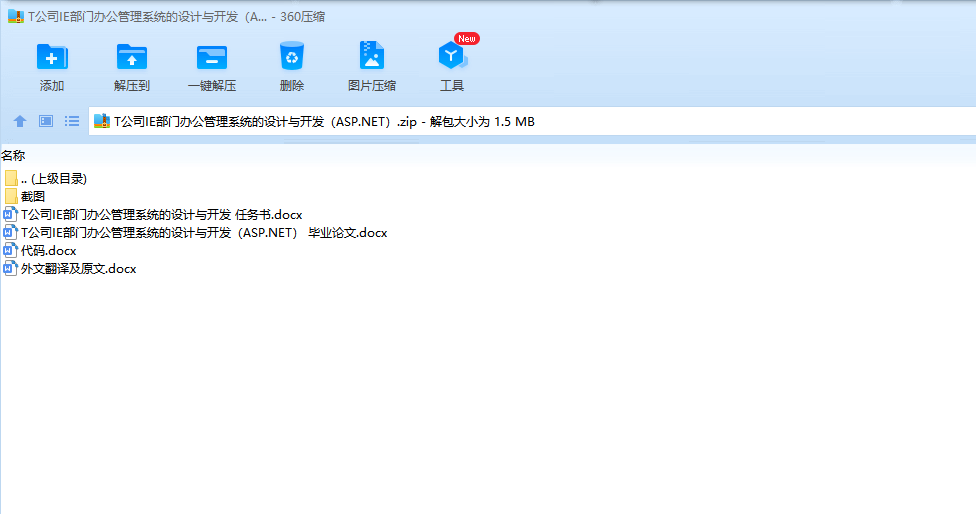Switch to the details pane view icon
The height and width of the screenshot is (514, 976).
[46, 121]
